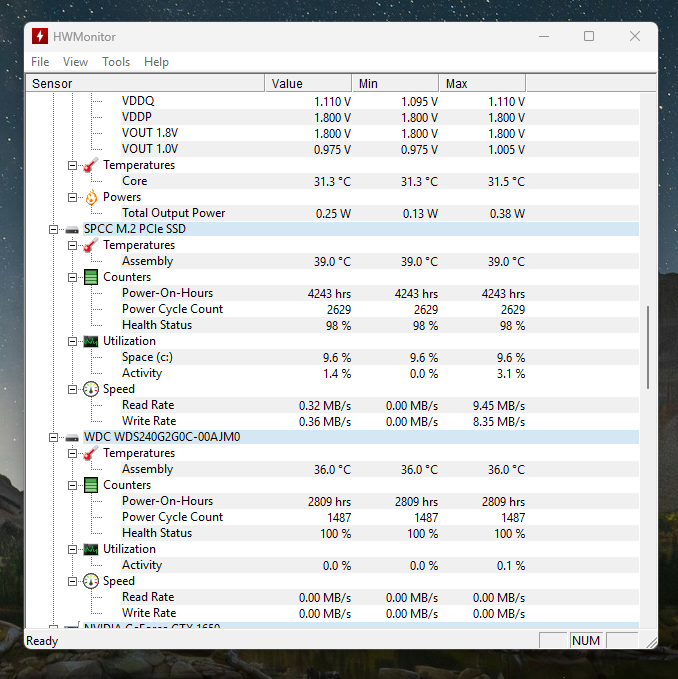
Task: Click the WDC Temperatures thermometer icon
Action: (91, 453)
